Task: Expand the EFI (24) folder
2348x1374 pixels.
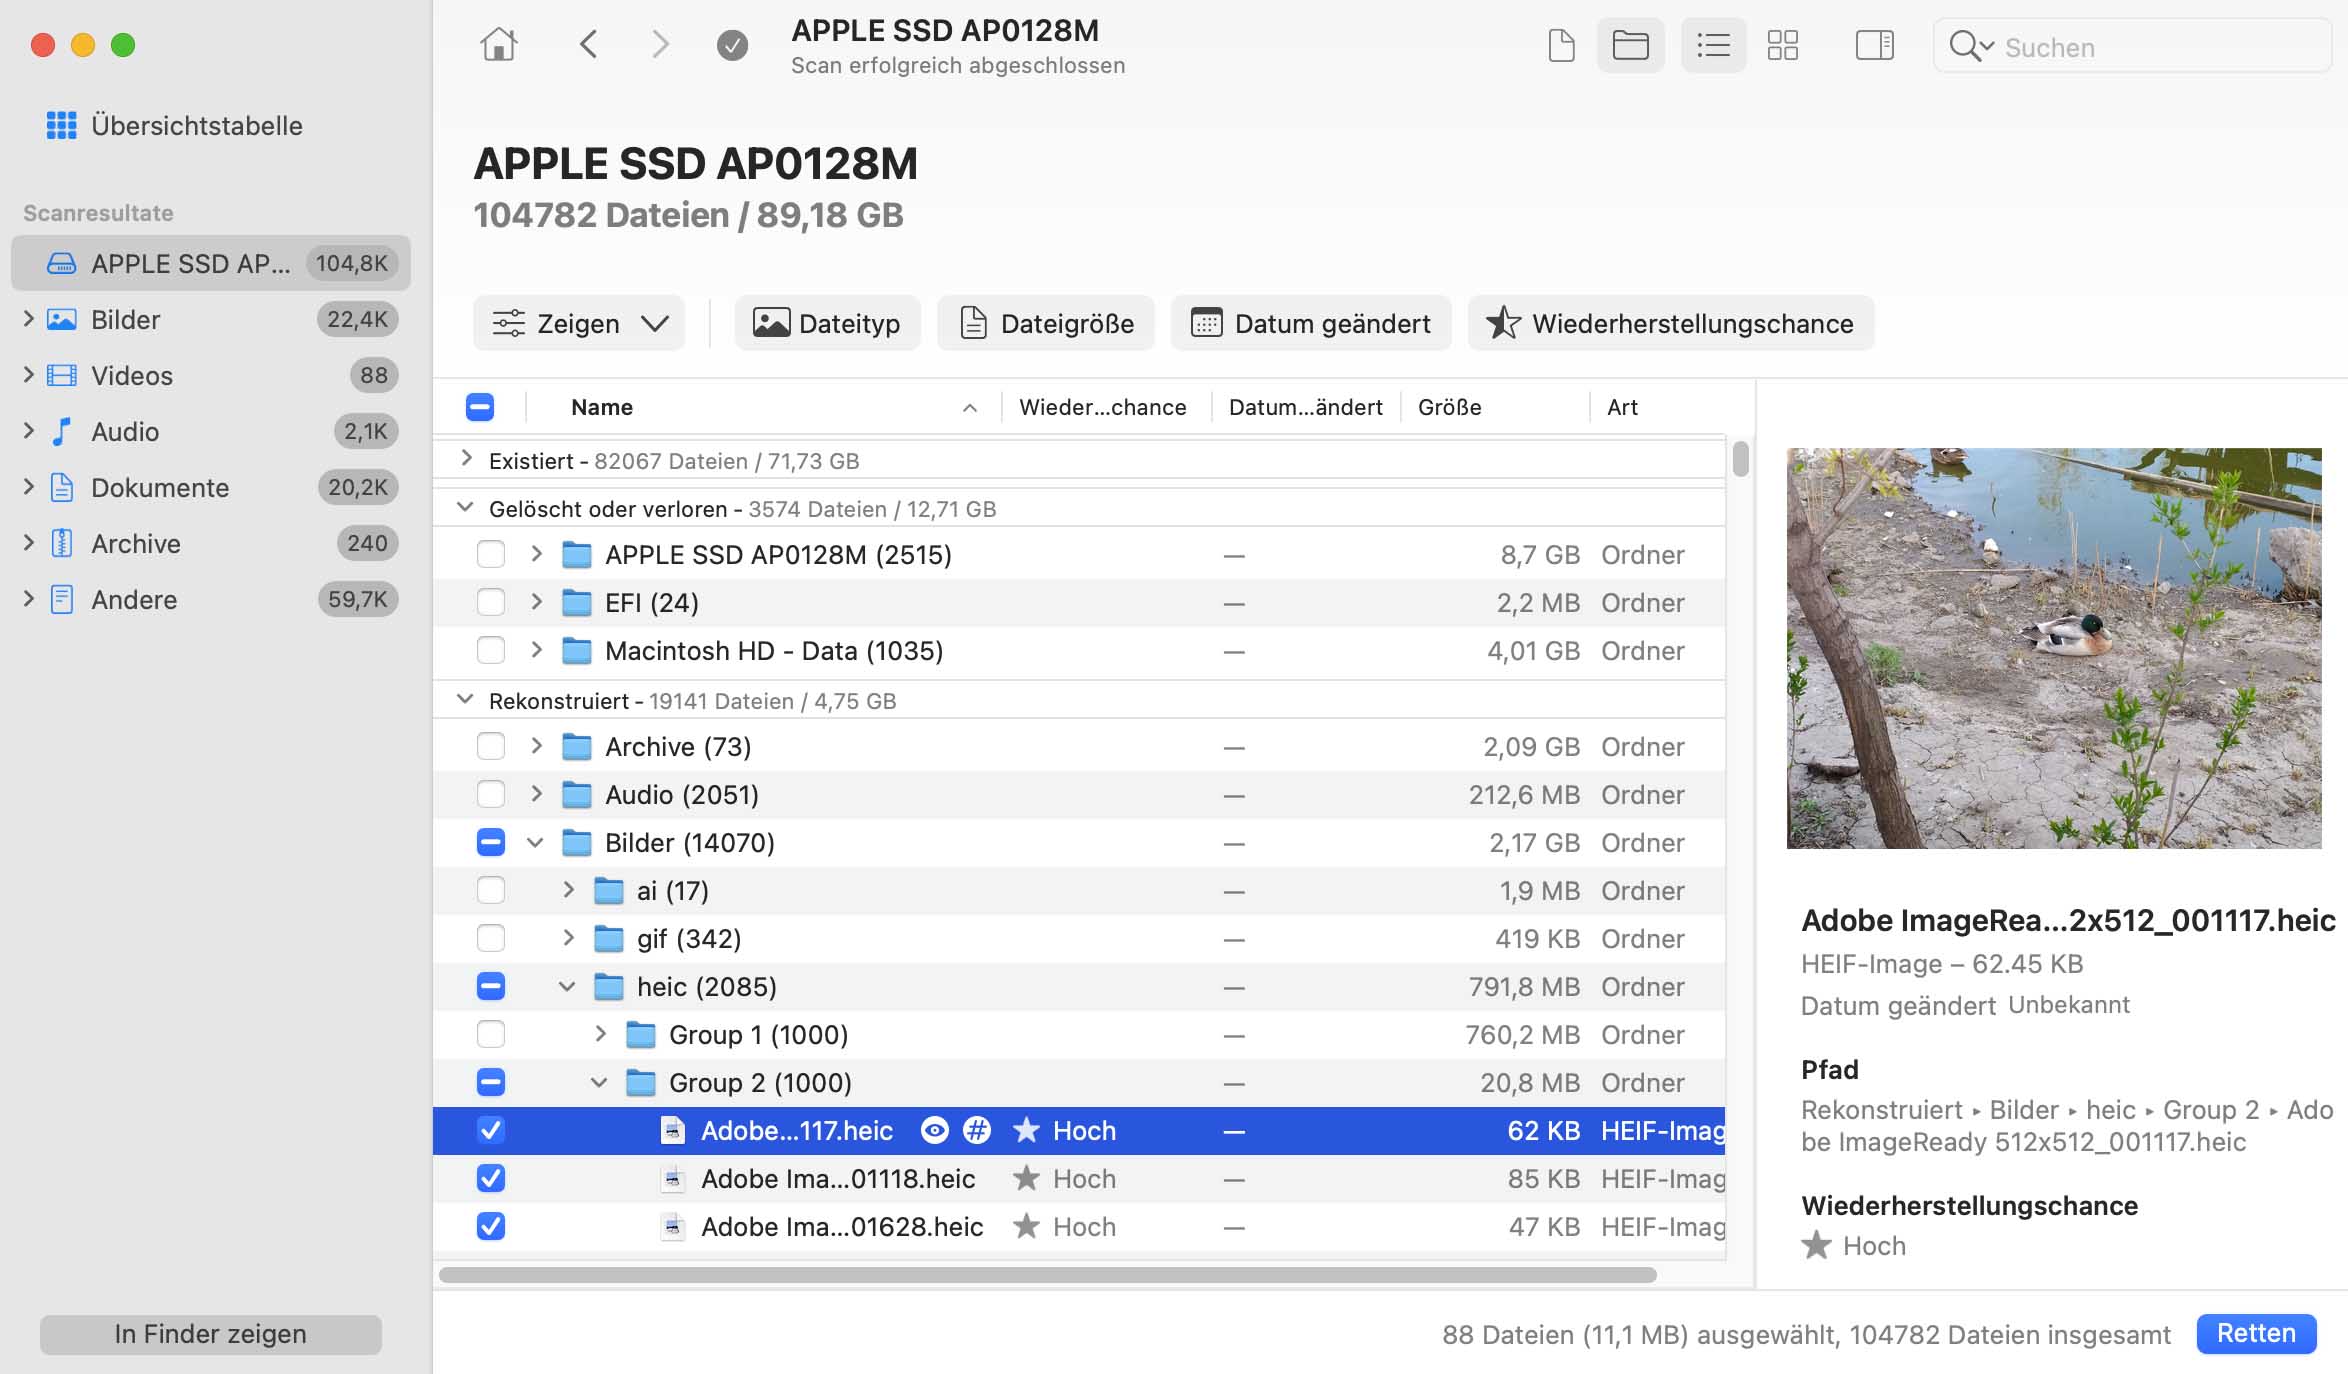Action: coord(537,602)
